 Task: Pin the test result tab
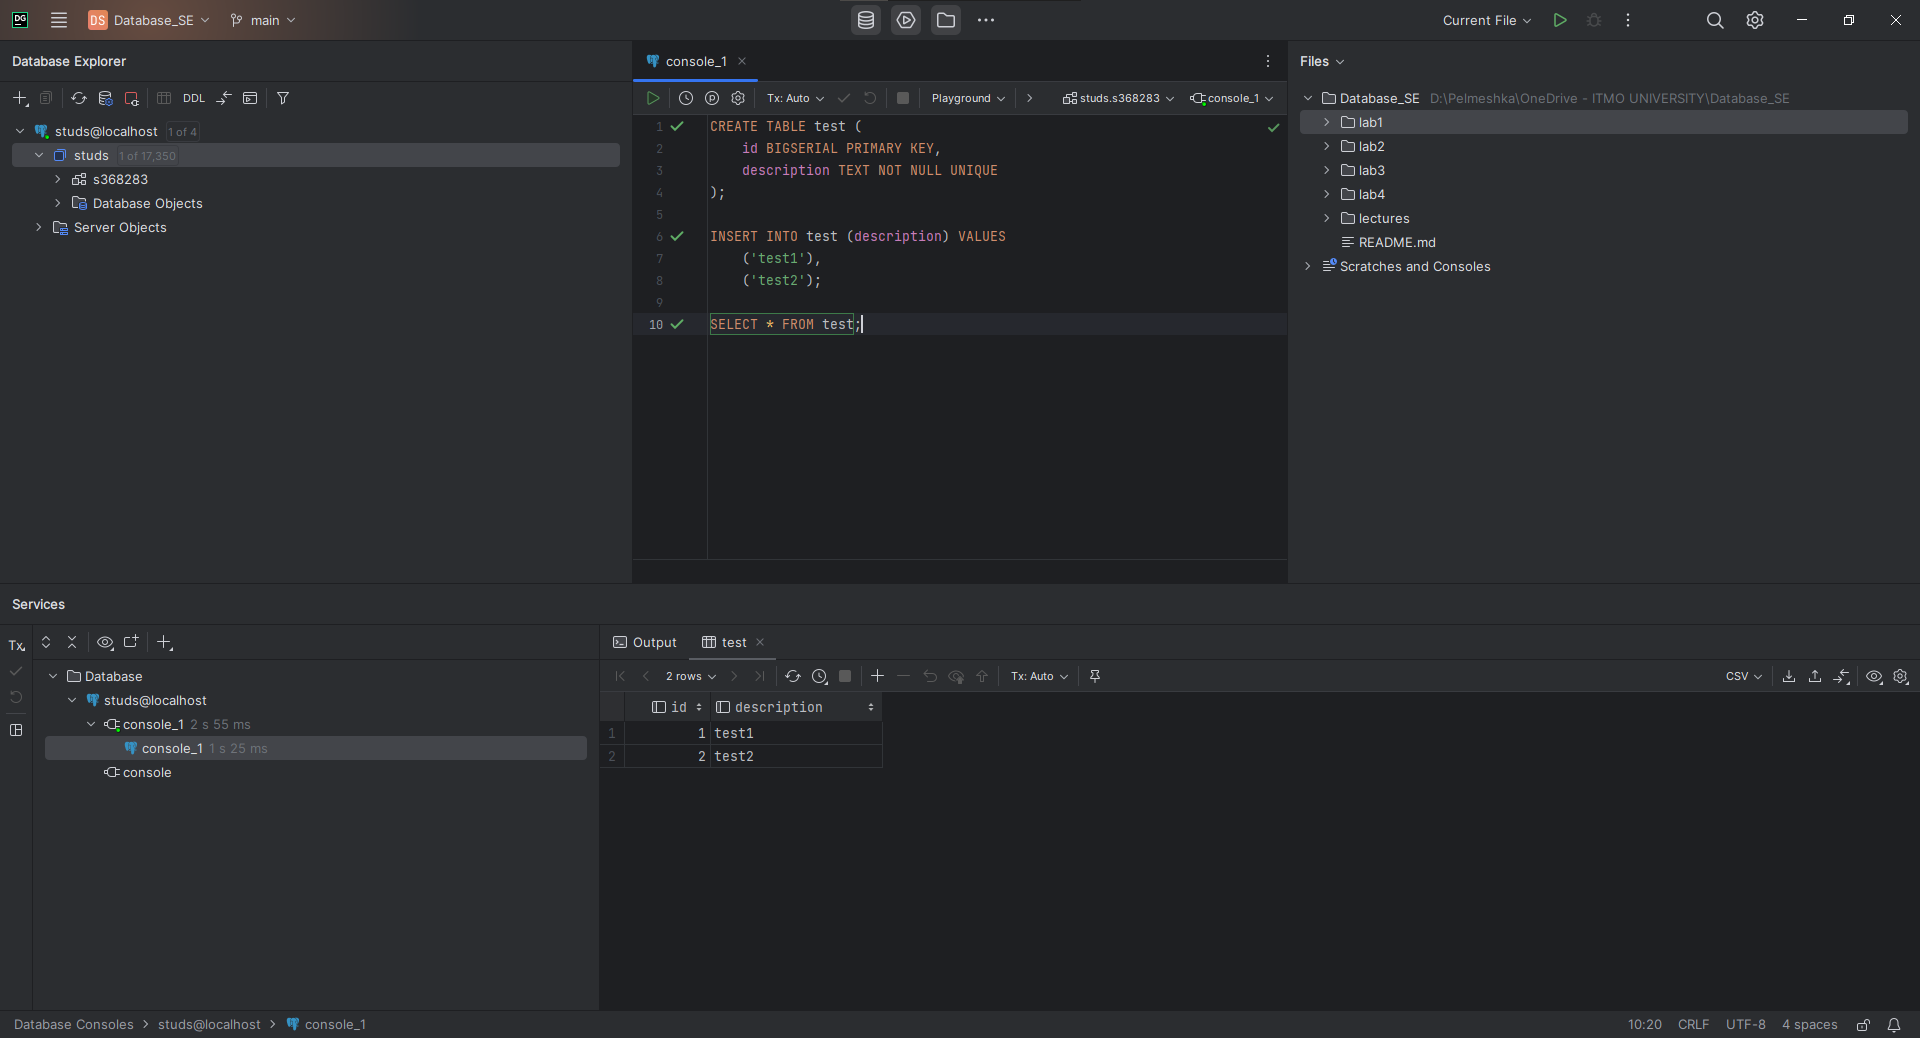point(1095,676)
